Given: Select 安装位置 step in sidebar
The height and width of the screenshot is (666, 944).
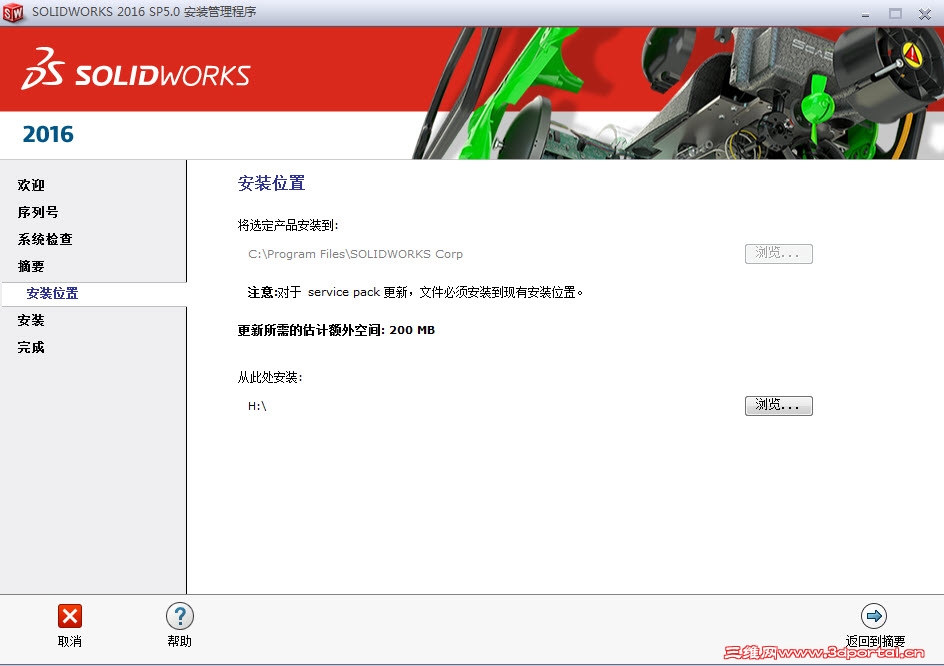Looking at the screenshot, I should (52, 294).
